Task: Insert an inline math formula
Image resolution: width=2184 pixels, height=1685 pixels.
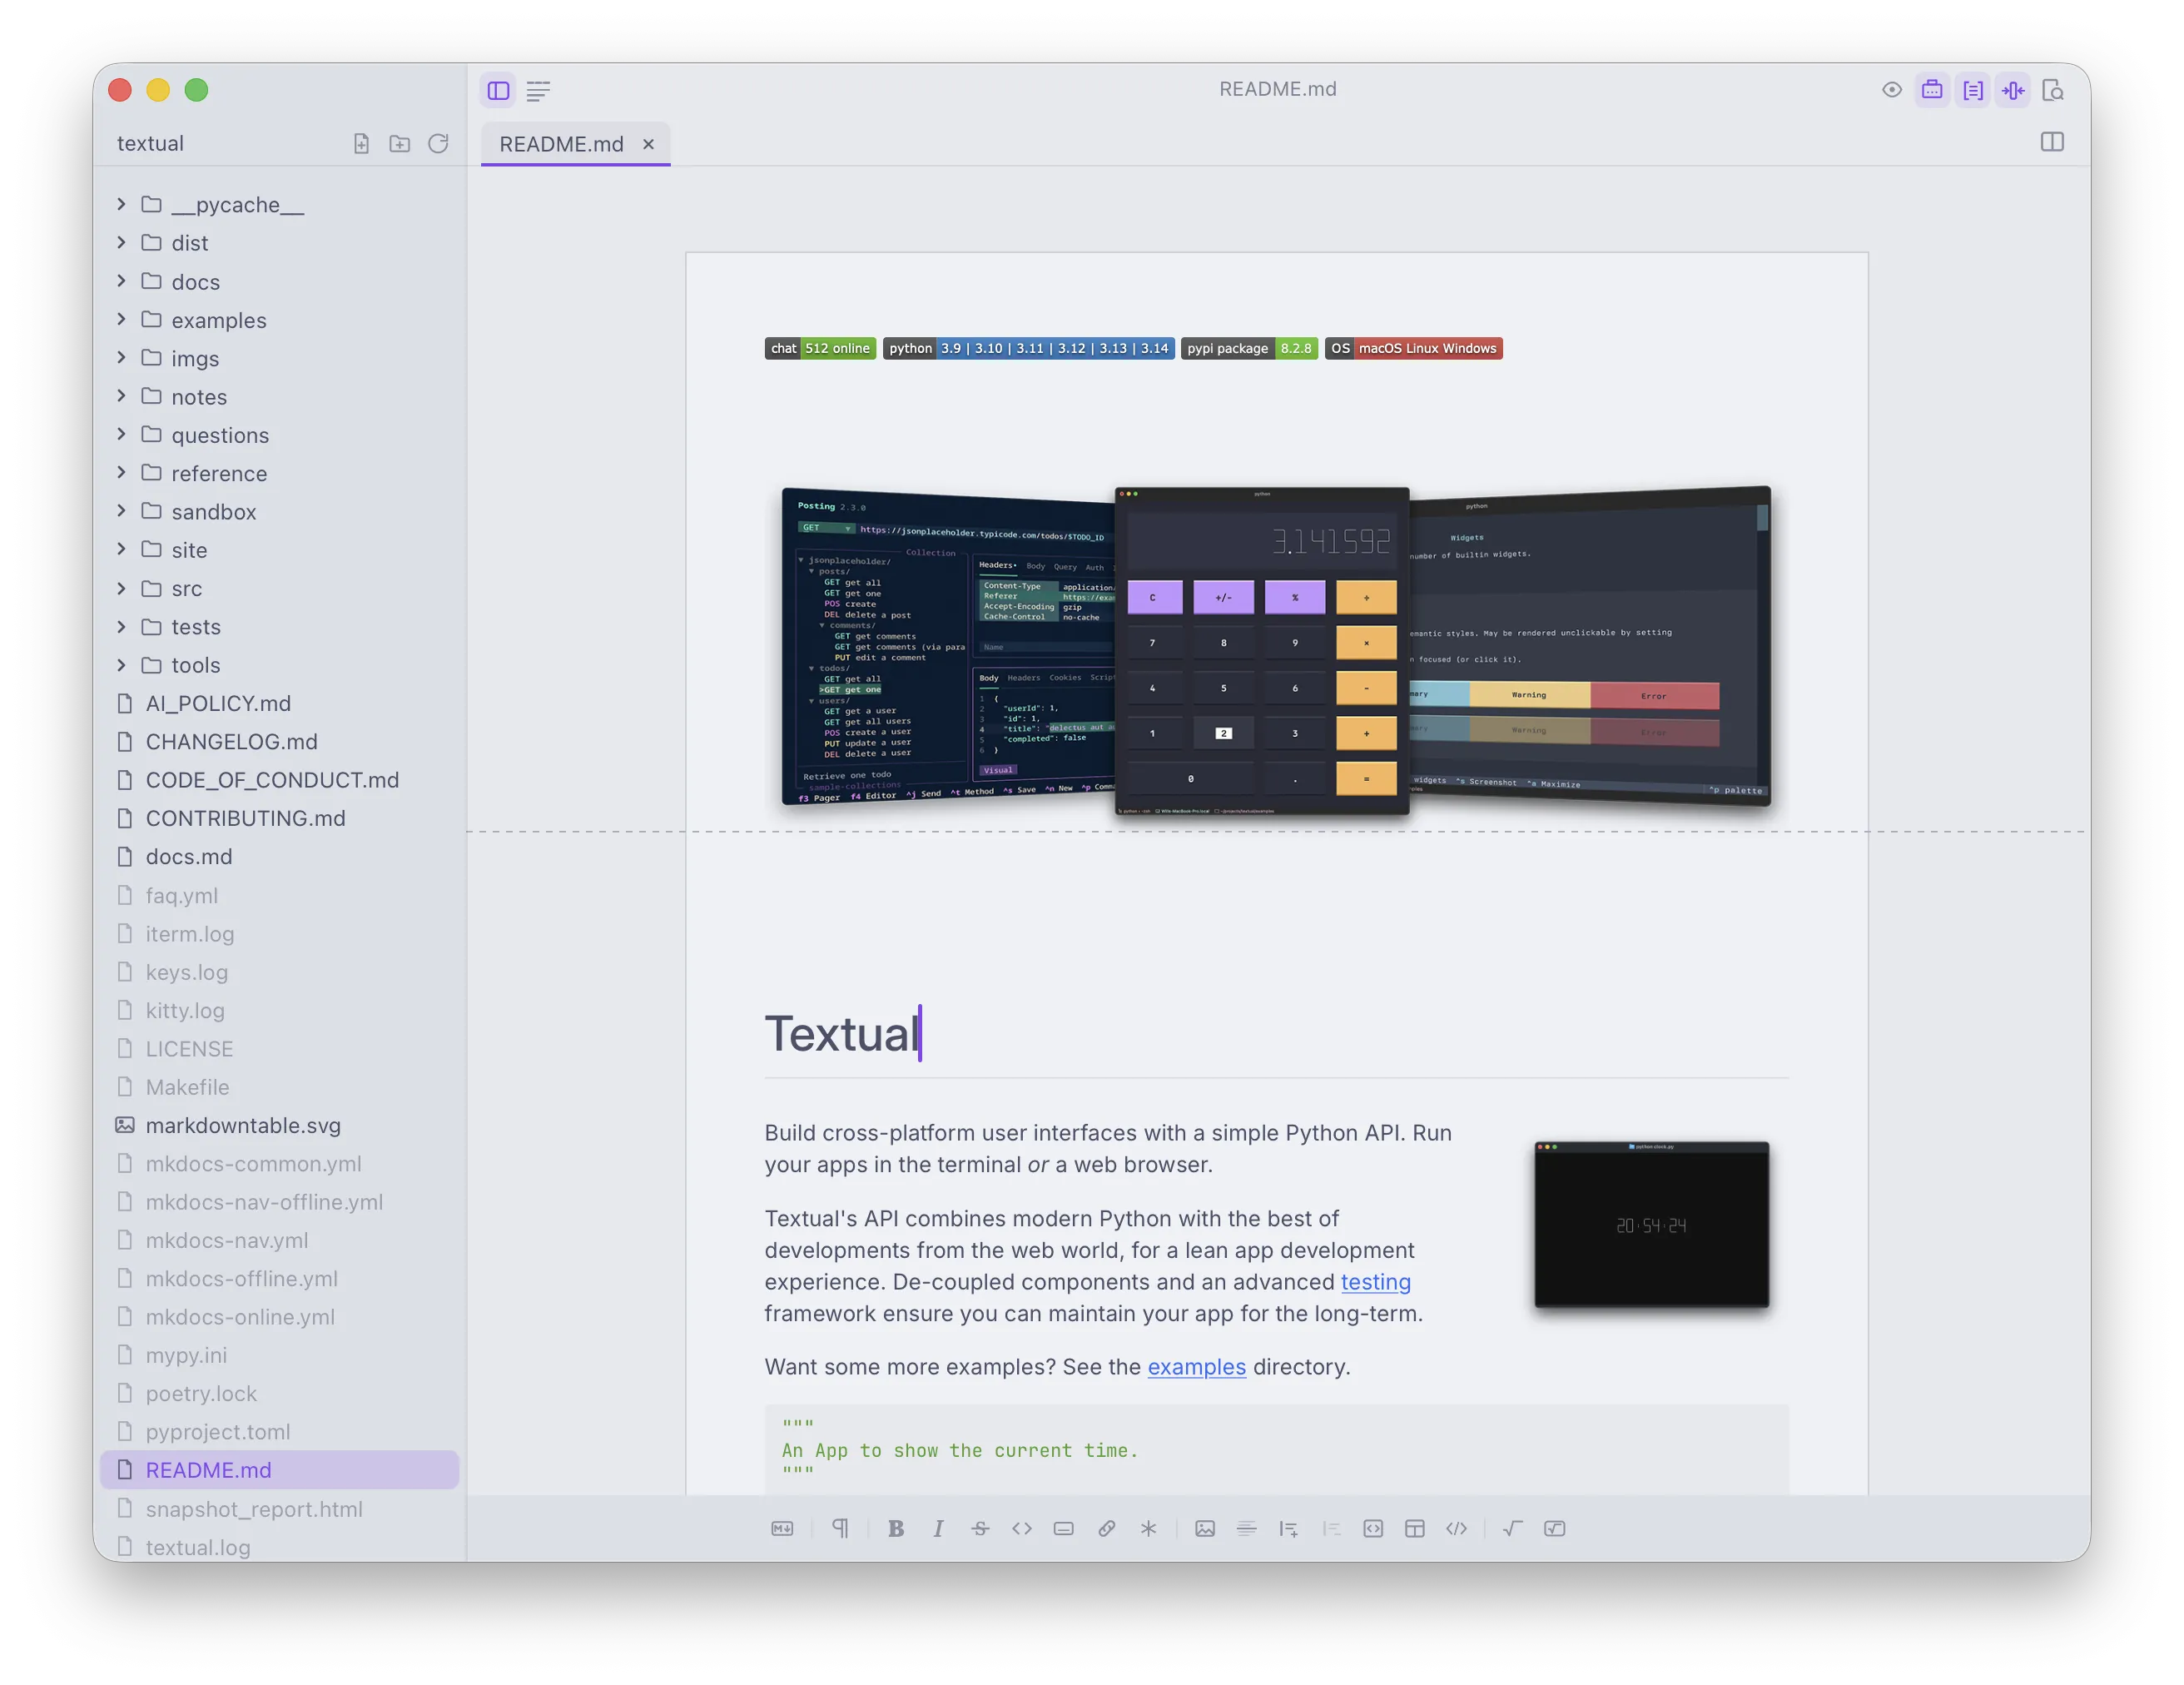Action: 1513,1528
